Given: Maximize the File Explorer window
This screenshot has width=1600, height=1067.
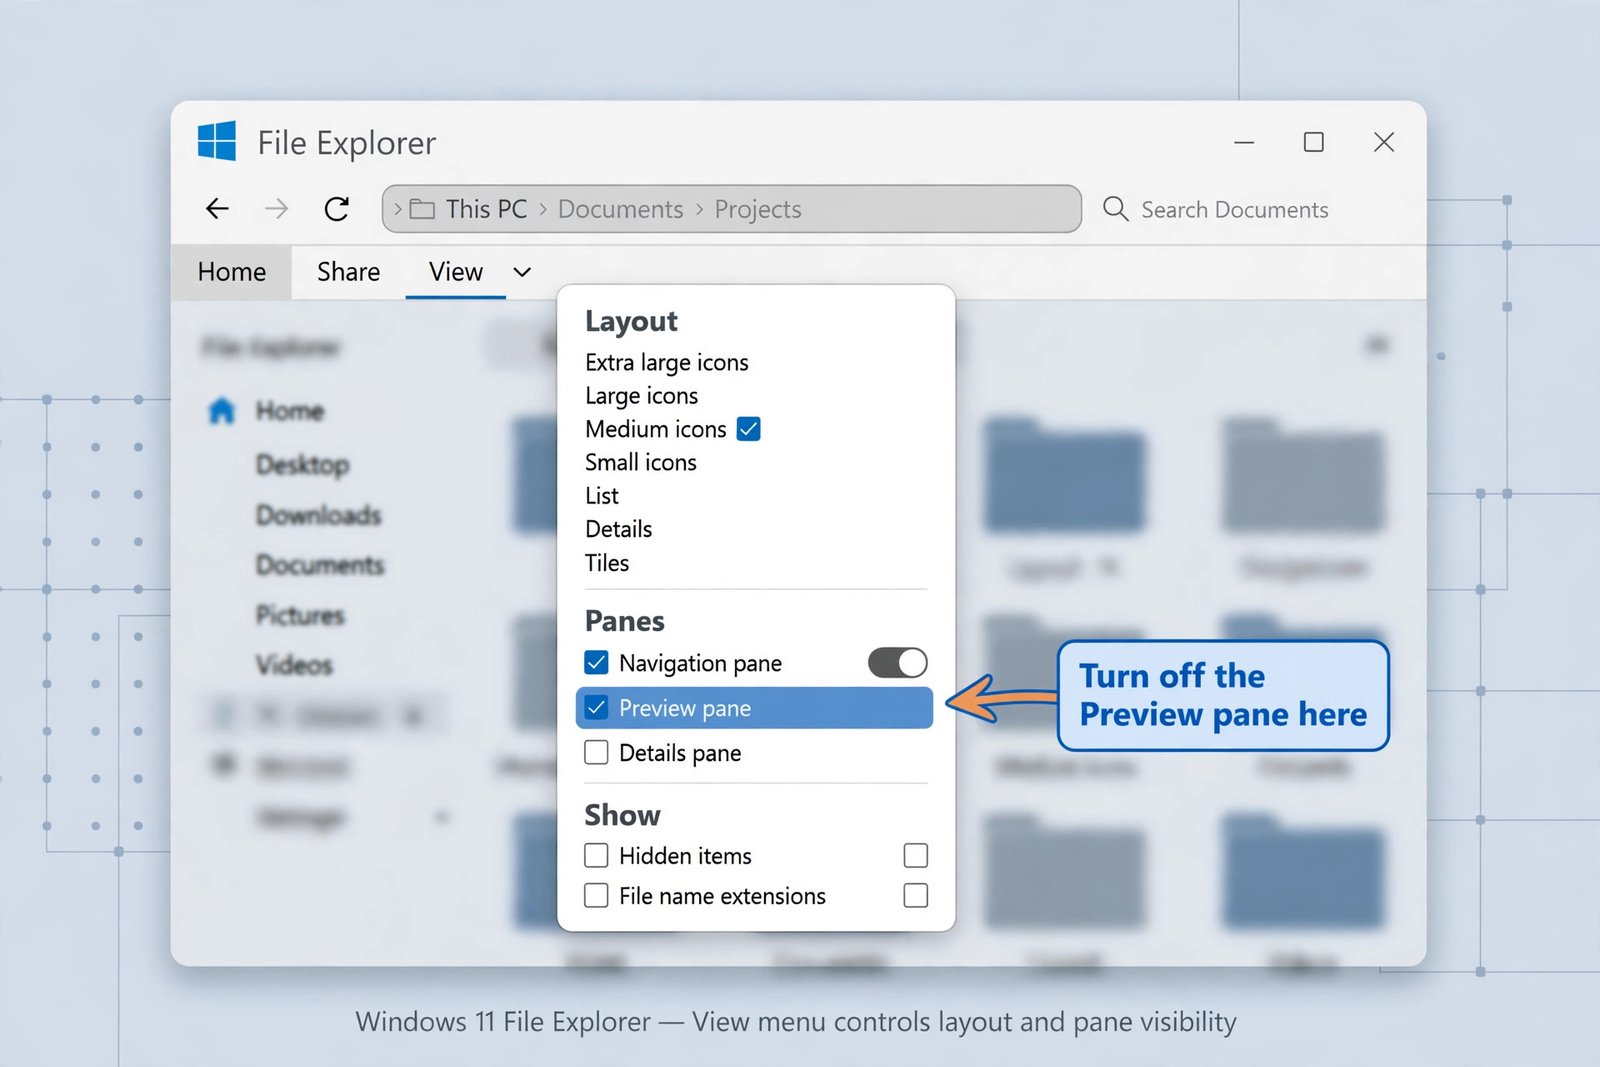Looking at the screenshot, I should pyautogui.click(x=1314, y=142).
